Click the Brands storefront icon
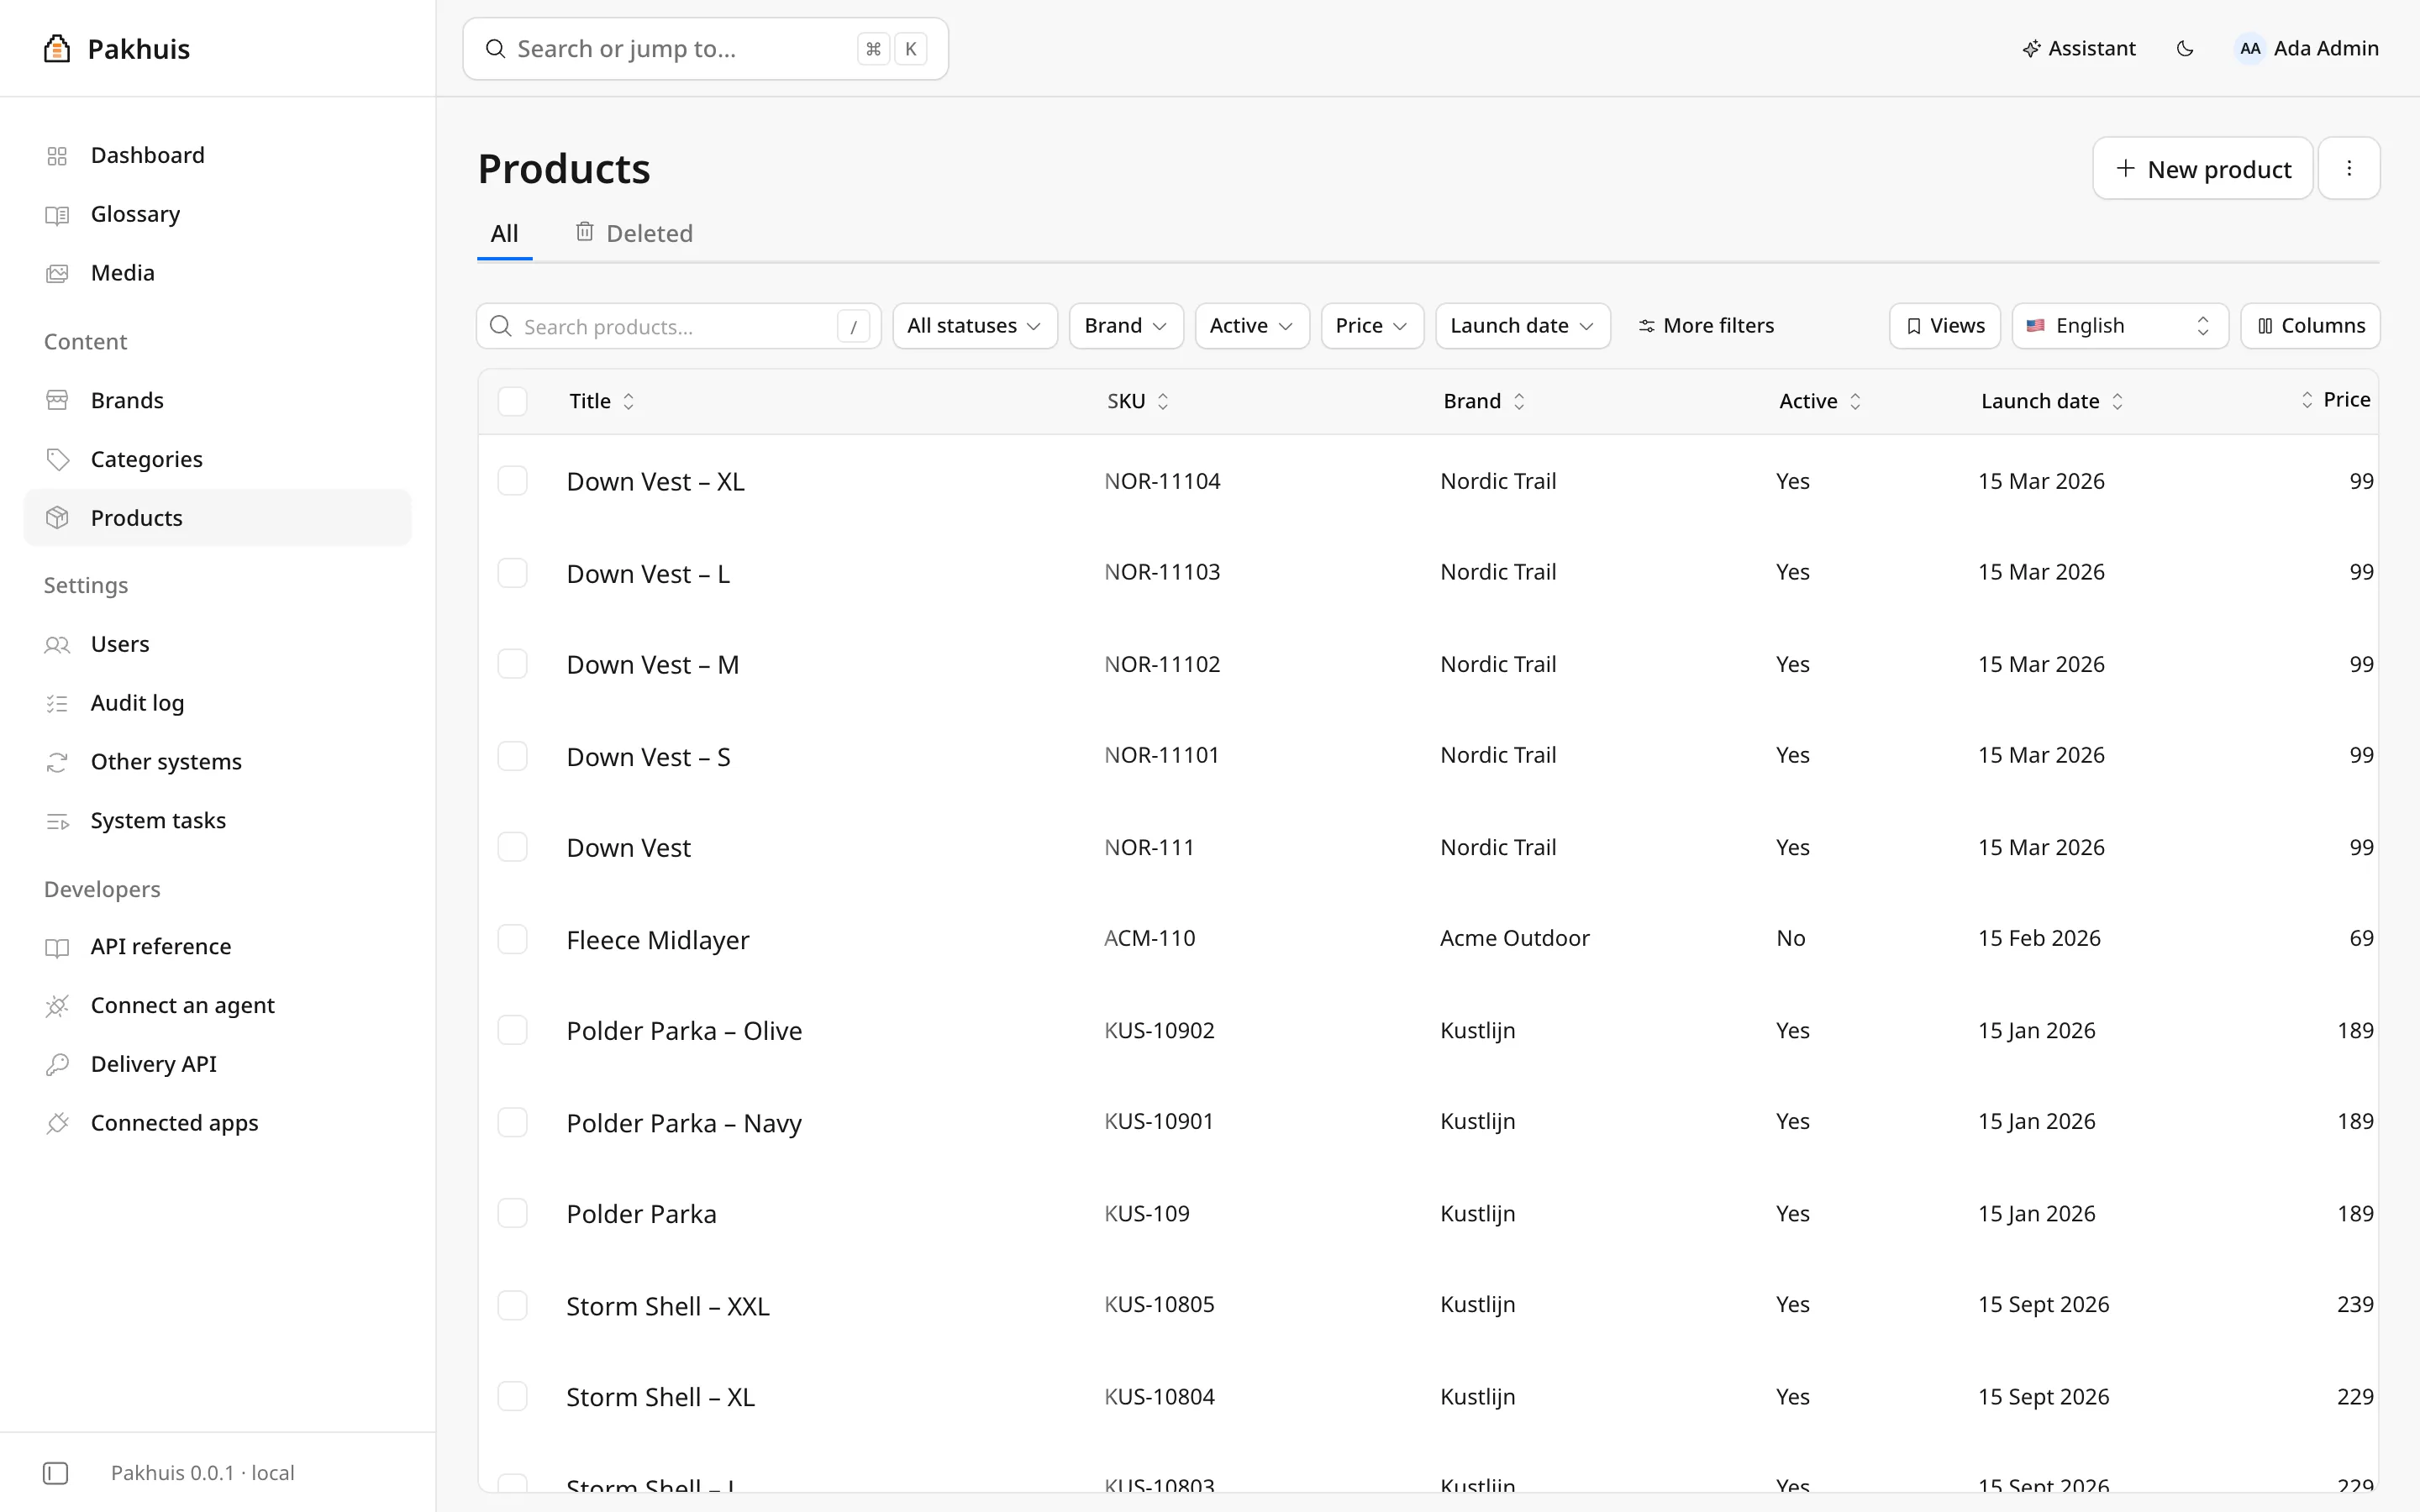 pyautogui.click(x=57, y=400)
